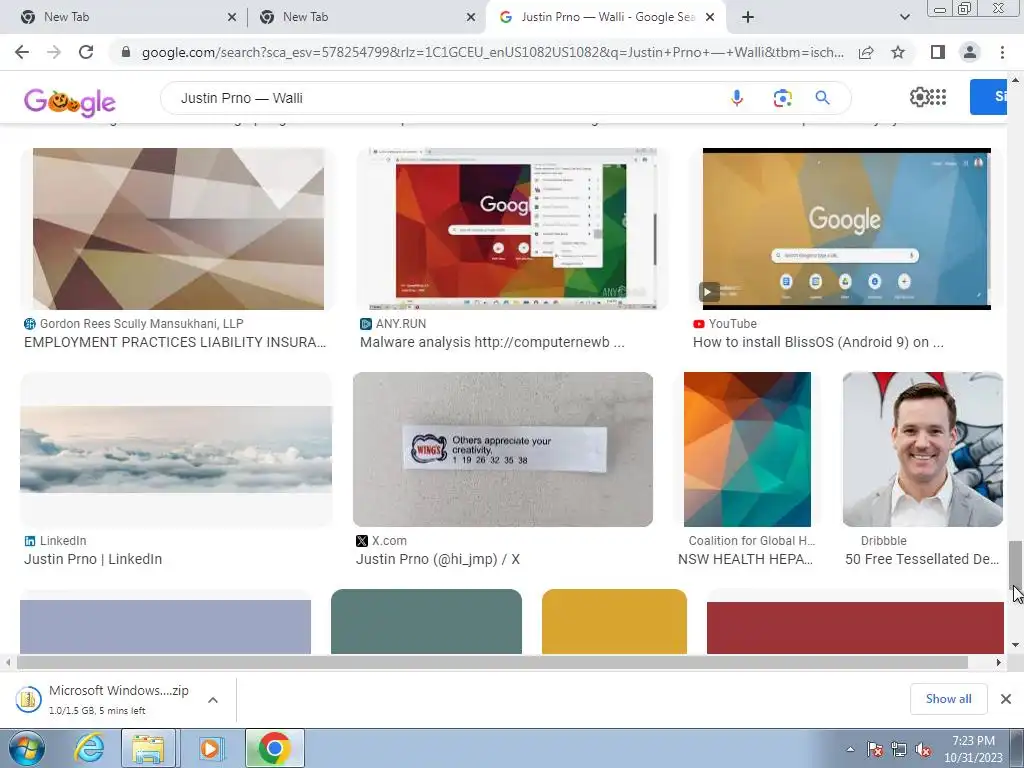1024x768 pixels.
Task: Open the Windows Start menu
Action: (x=26, y=748)
